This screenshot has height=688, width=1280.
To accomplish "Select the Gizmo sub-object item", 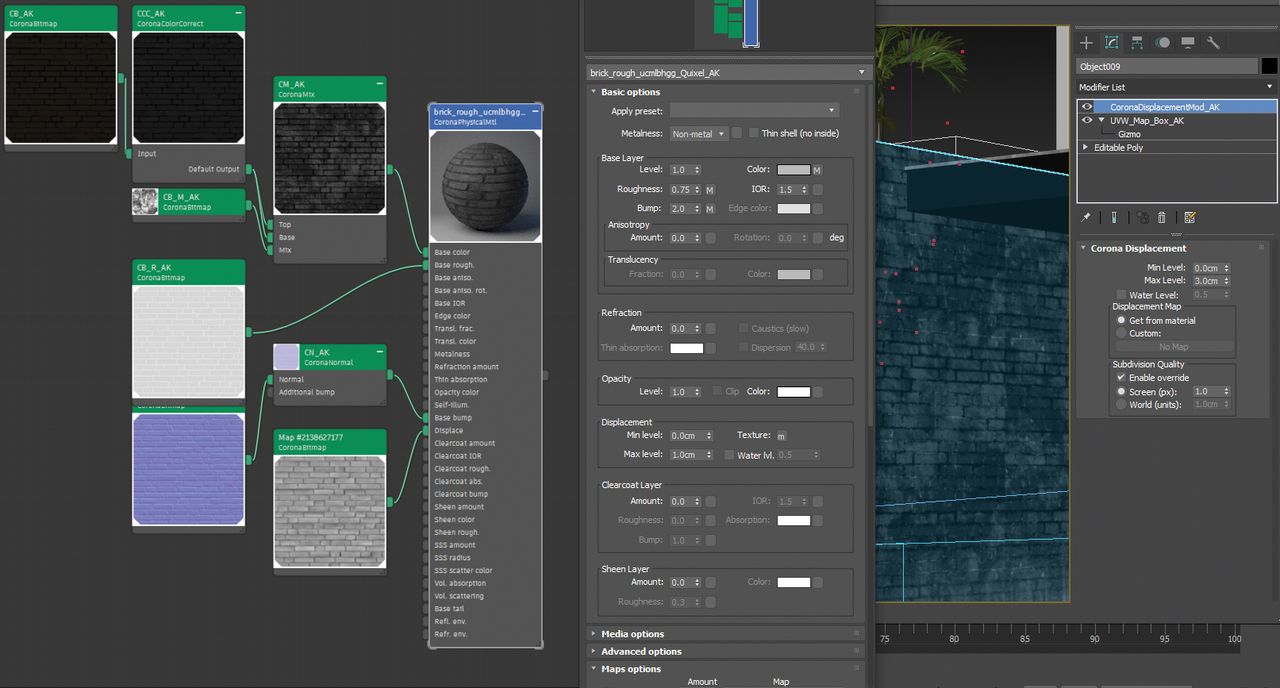I will [x=1129, y=134].
